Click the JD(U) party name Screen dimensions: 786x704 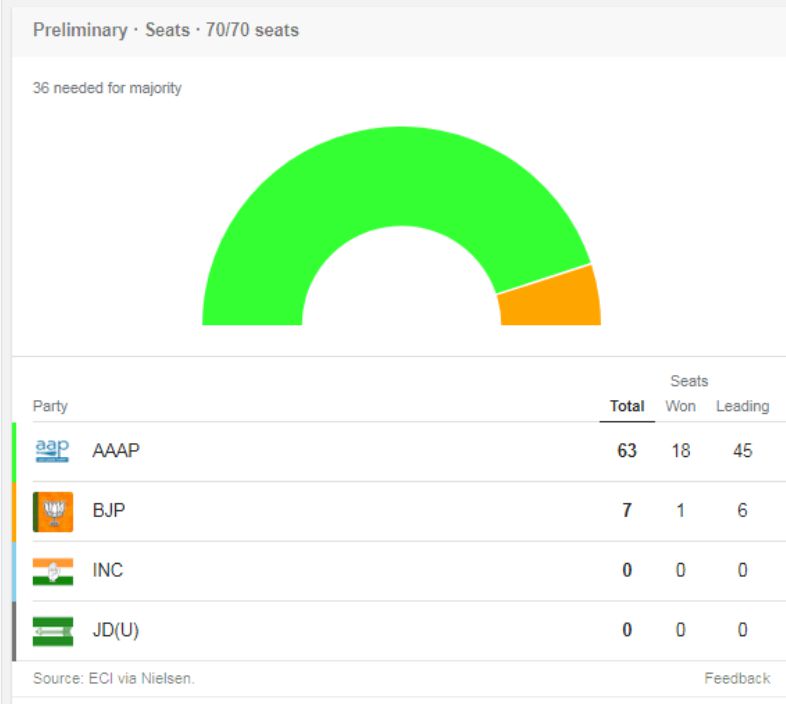point(115,631)
